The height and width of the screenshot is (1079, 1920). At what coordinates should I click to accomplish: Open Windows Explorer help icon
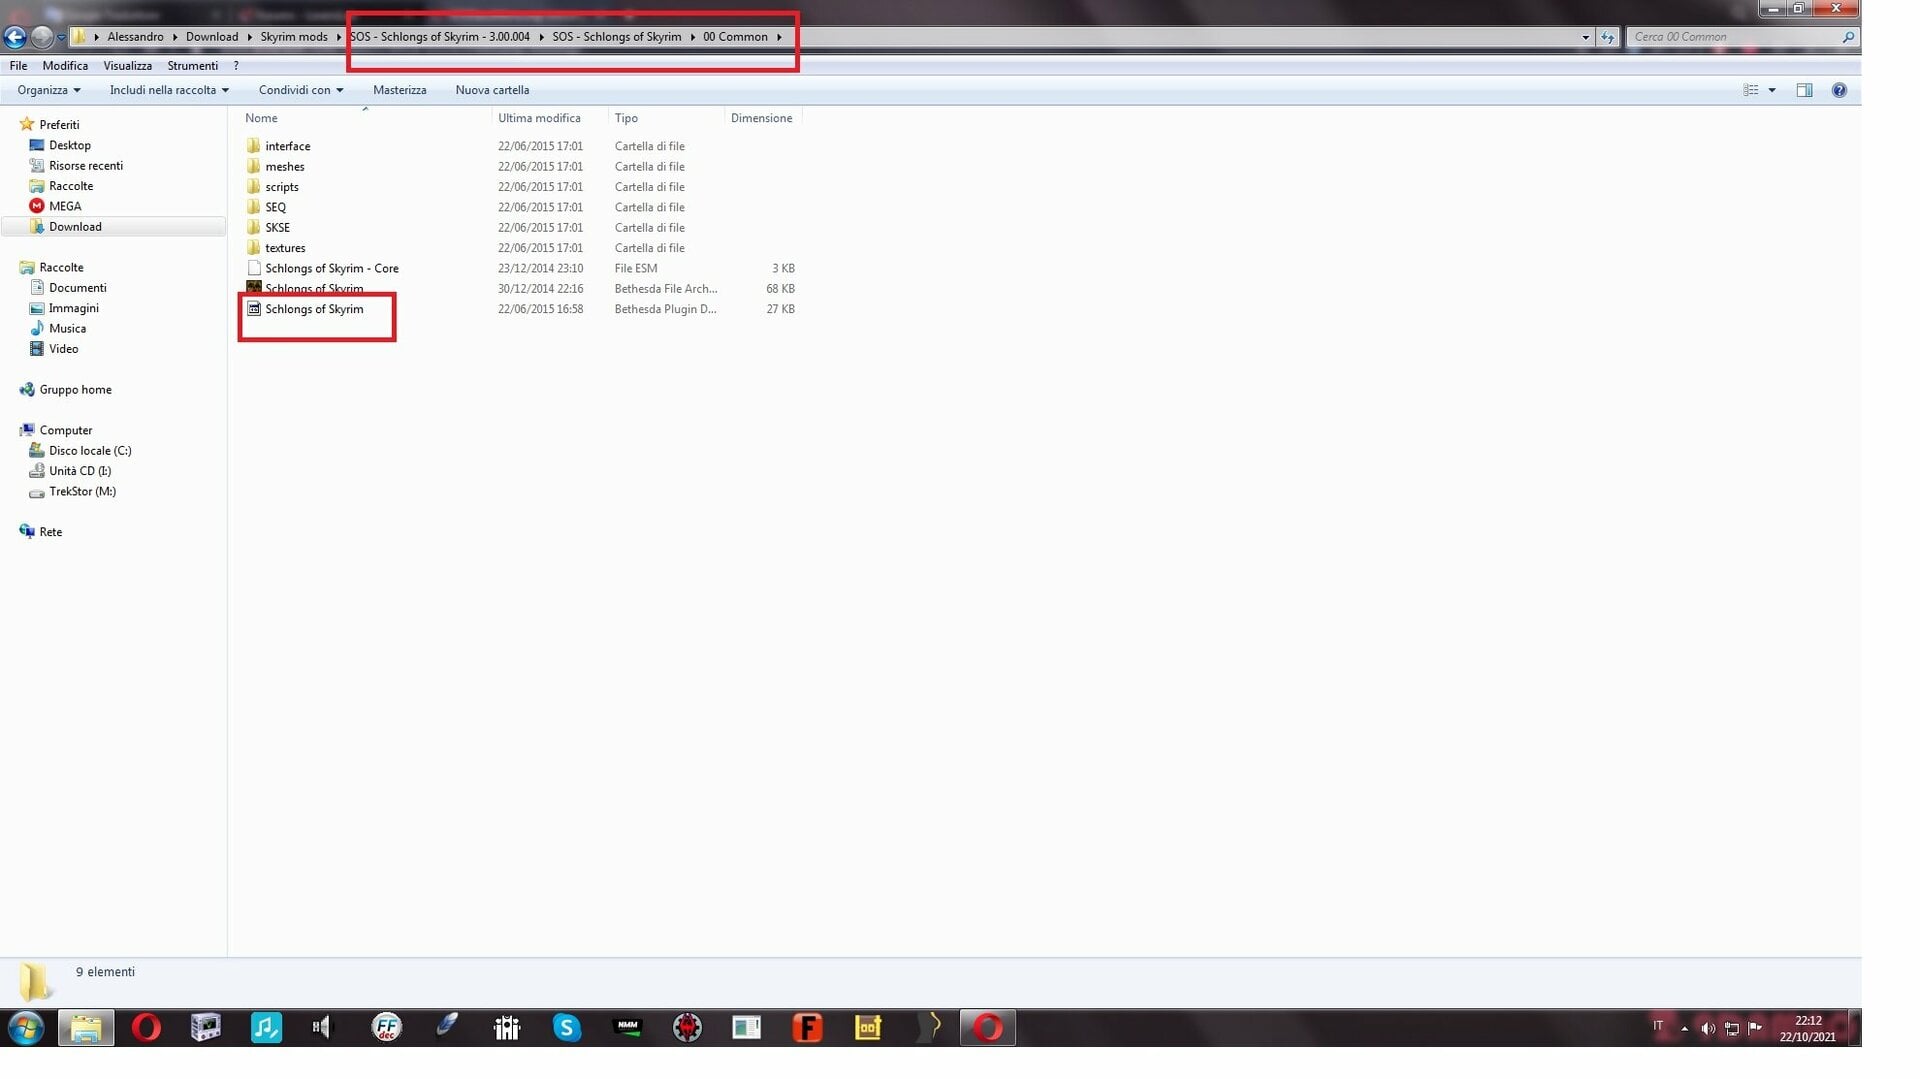(1839, 90)
